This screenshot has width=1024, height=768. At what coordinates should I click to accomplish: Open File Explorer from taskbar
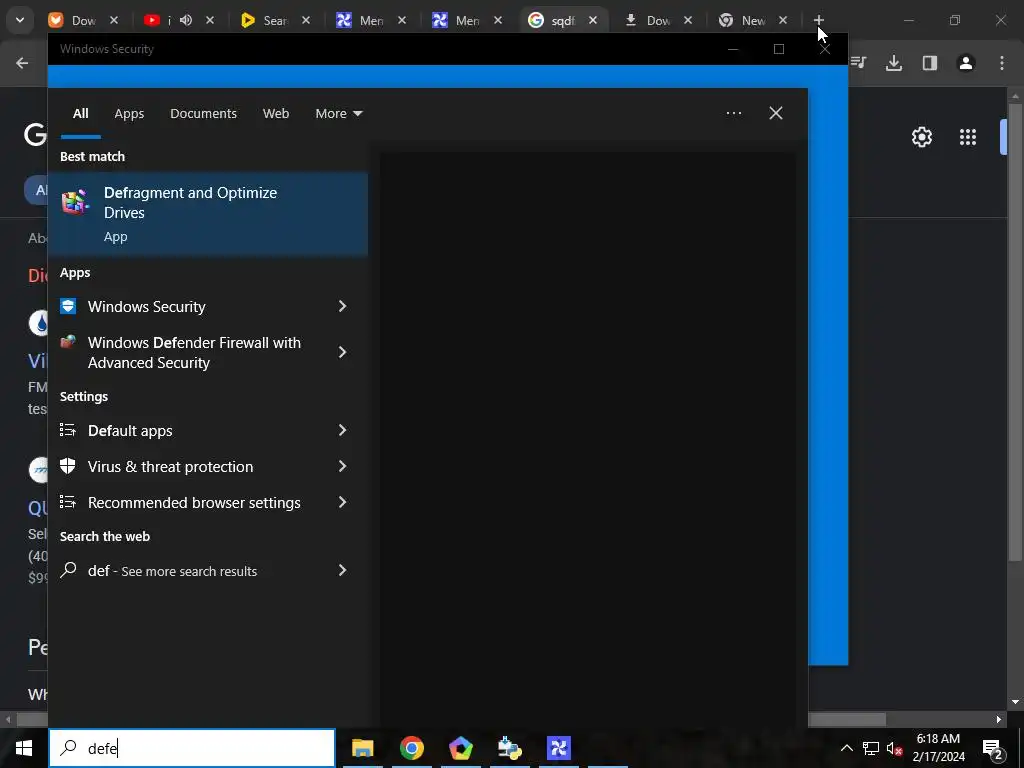coord(362,748)
